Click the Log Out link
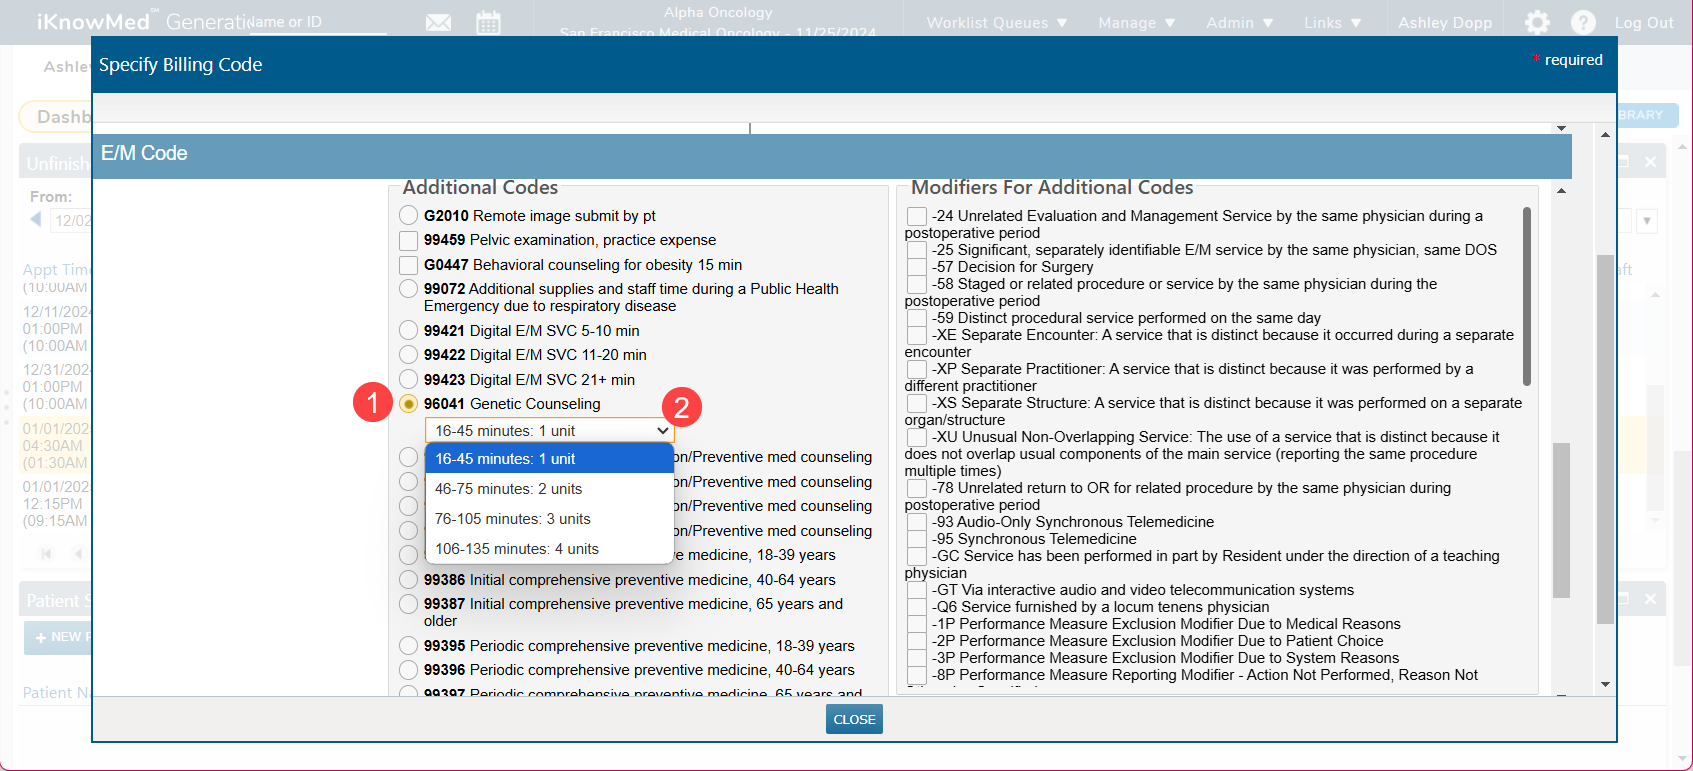Viewport: 1693px width, 771px height. 1643,22
